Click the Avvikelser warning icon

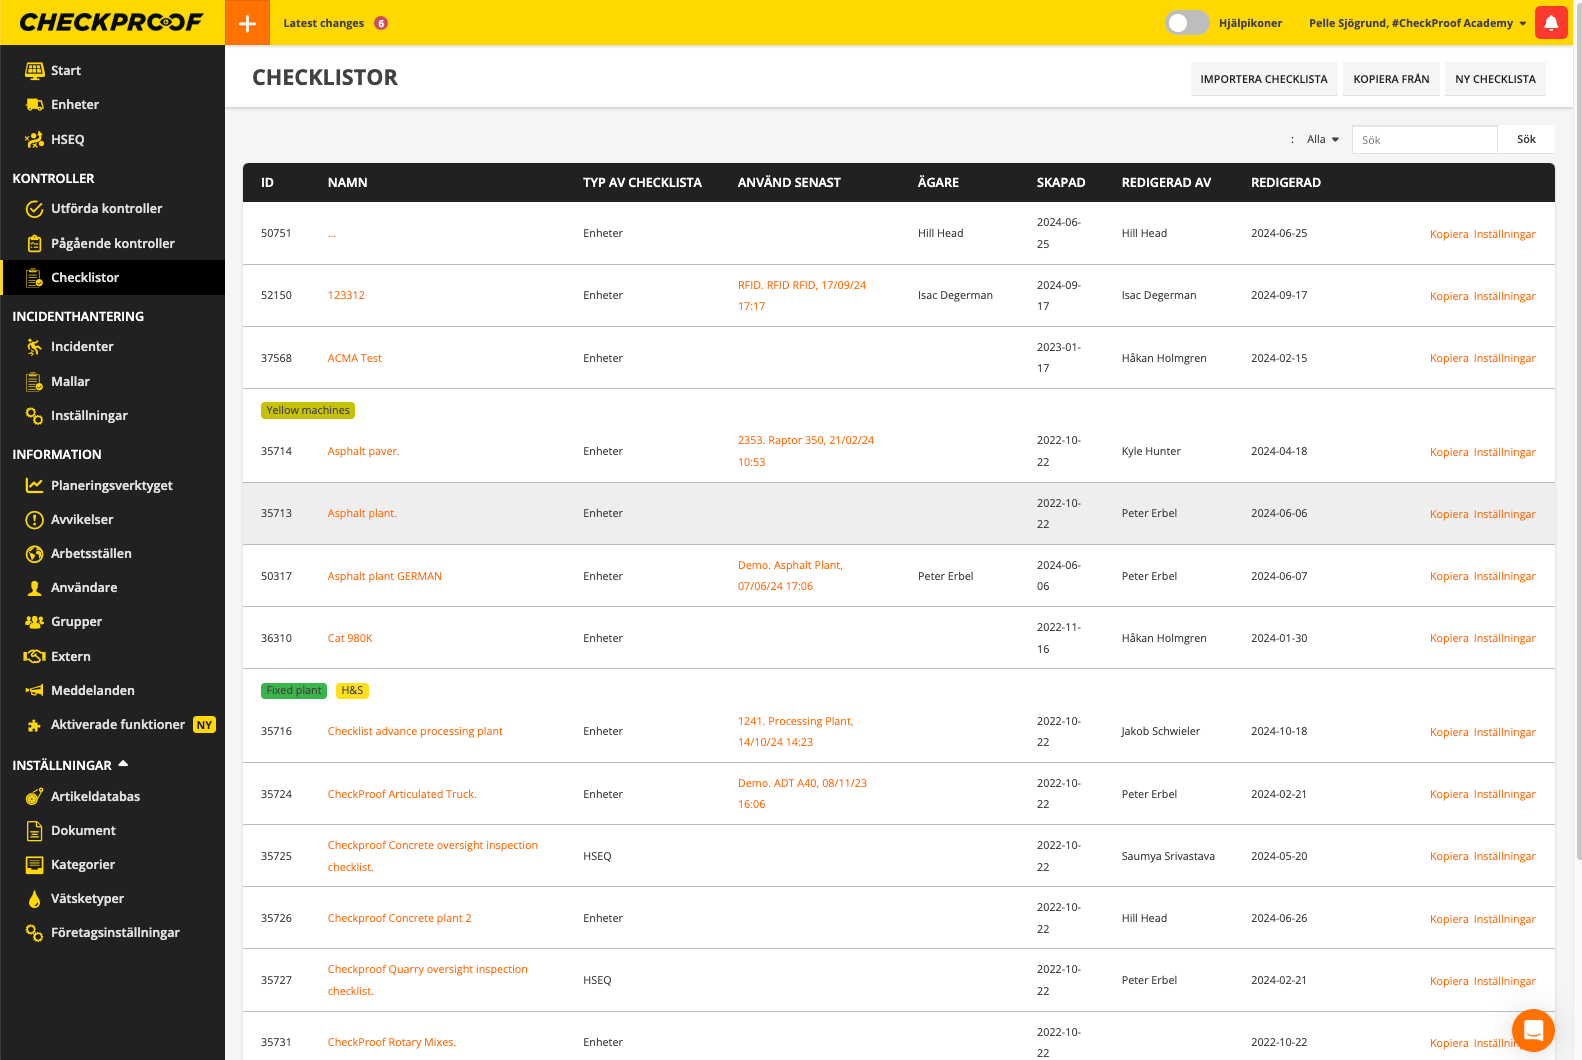pyautogui.click(x=34, y=520)
